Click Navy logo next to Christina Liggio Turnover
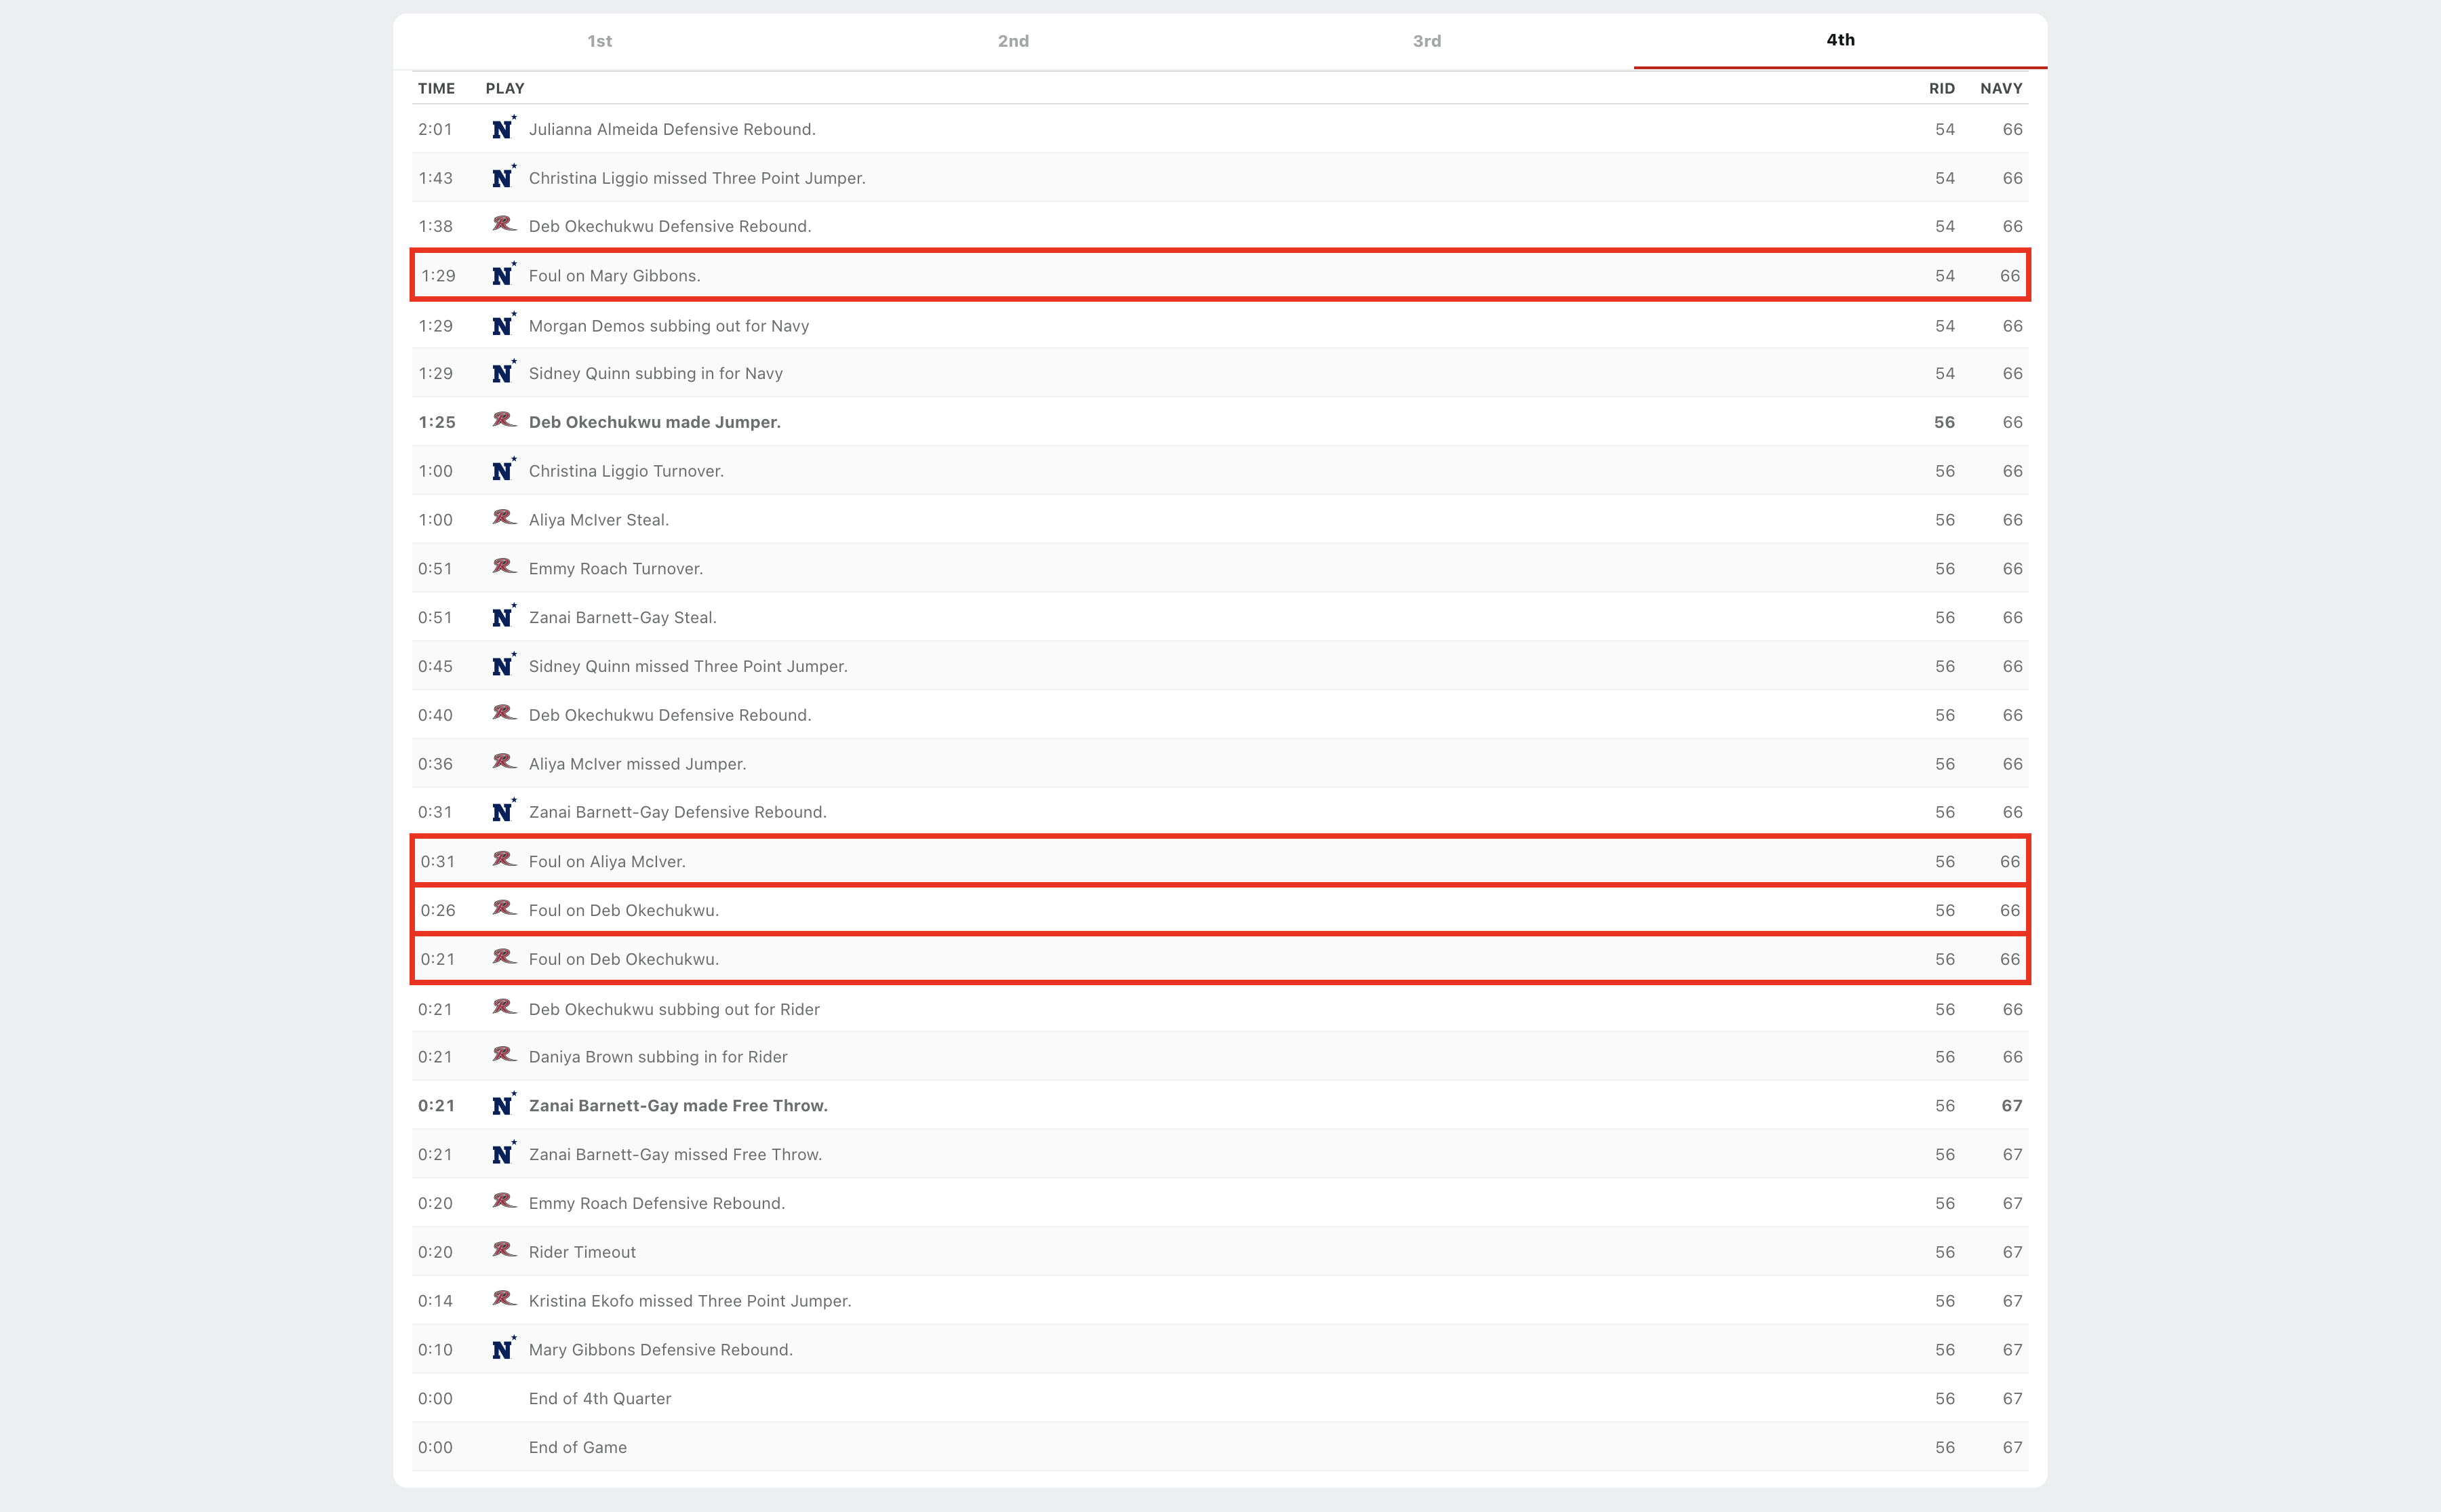This screenshot has height=1512, width=2441. coord(503,470)
